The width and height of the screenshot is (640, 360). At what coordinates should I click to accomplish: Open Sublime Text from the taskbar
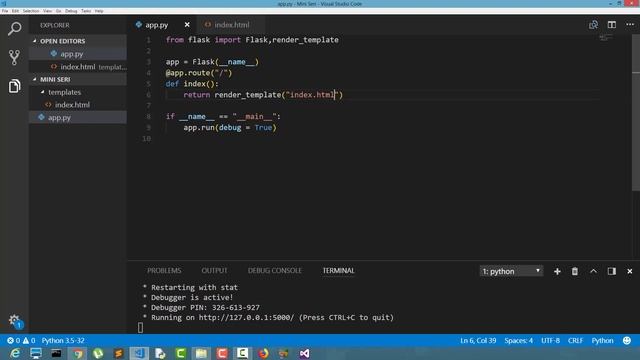(118, 353)
